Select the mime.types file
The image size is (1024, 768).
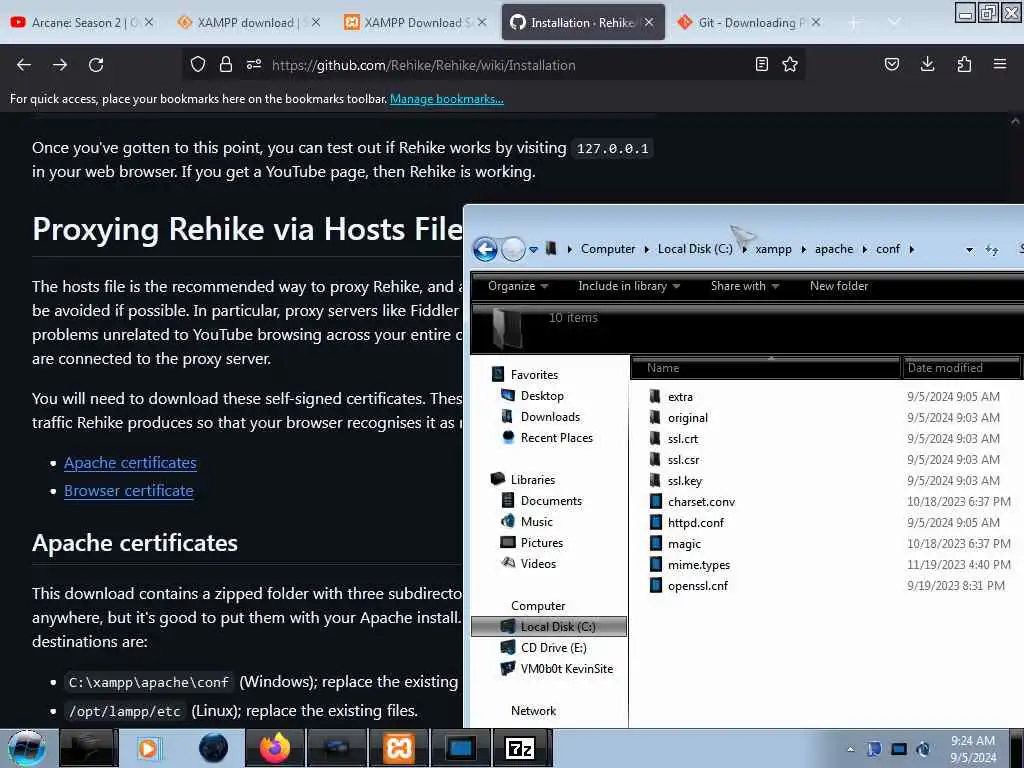(x=699, y=565)
